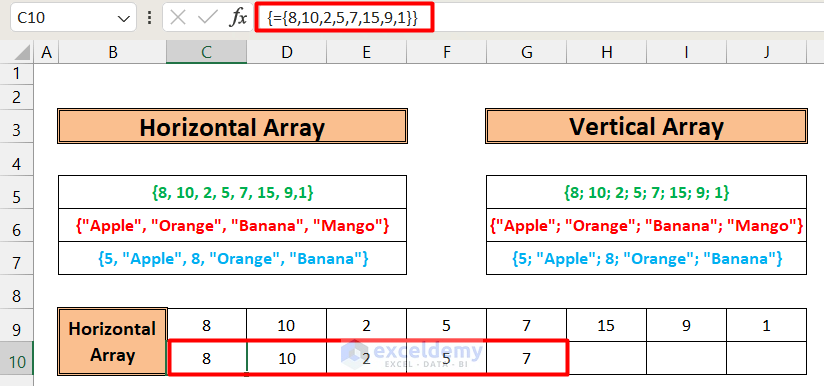824x386 pixels.
Task: Select column D header
Action: pos(286,52)
